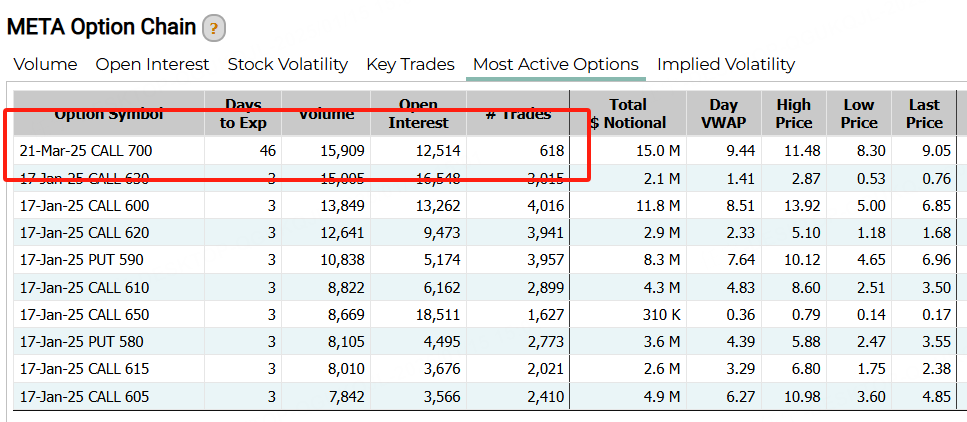Click the volume value 13,849

tap(342, 205)
